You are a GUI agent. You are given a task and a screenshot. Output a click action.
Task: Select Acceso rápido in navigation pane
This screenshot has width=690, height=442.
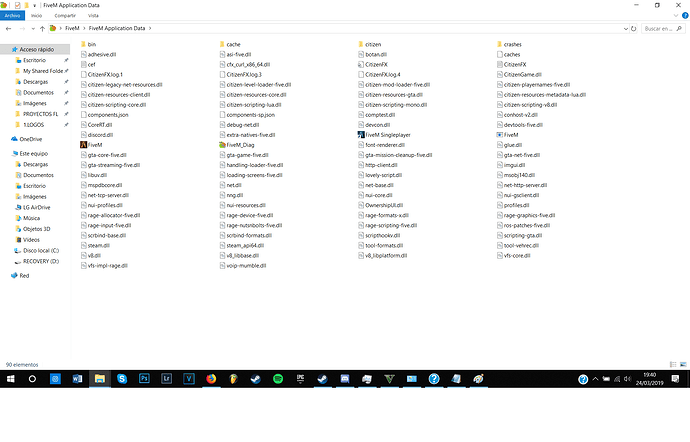pyautogui.click(x=35, y=49)
